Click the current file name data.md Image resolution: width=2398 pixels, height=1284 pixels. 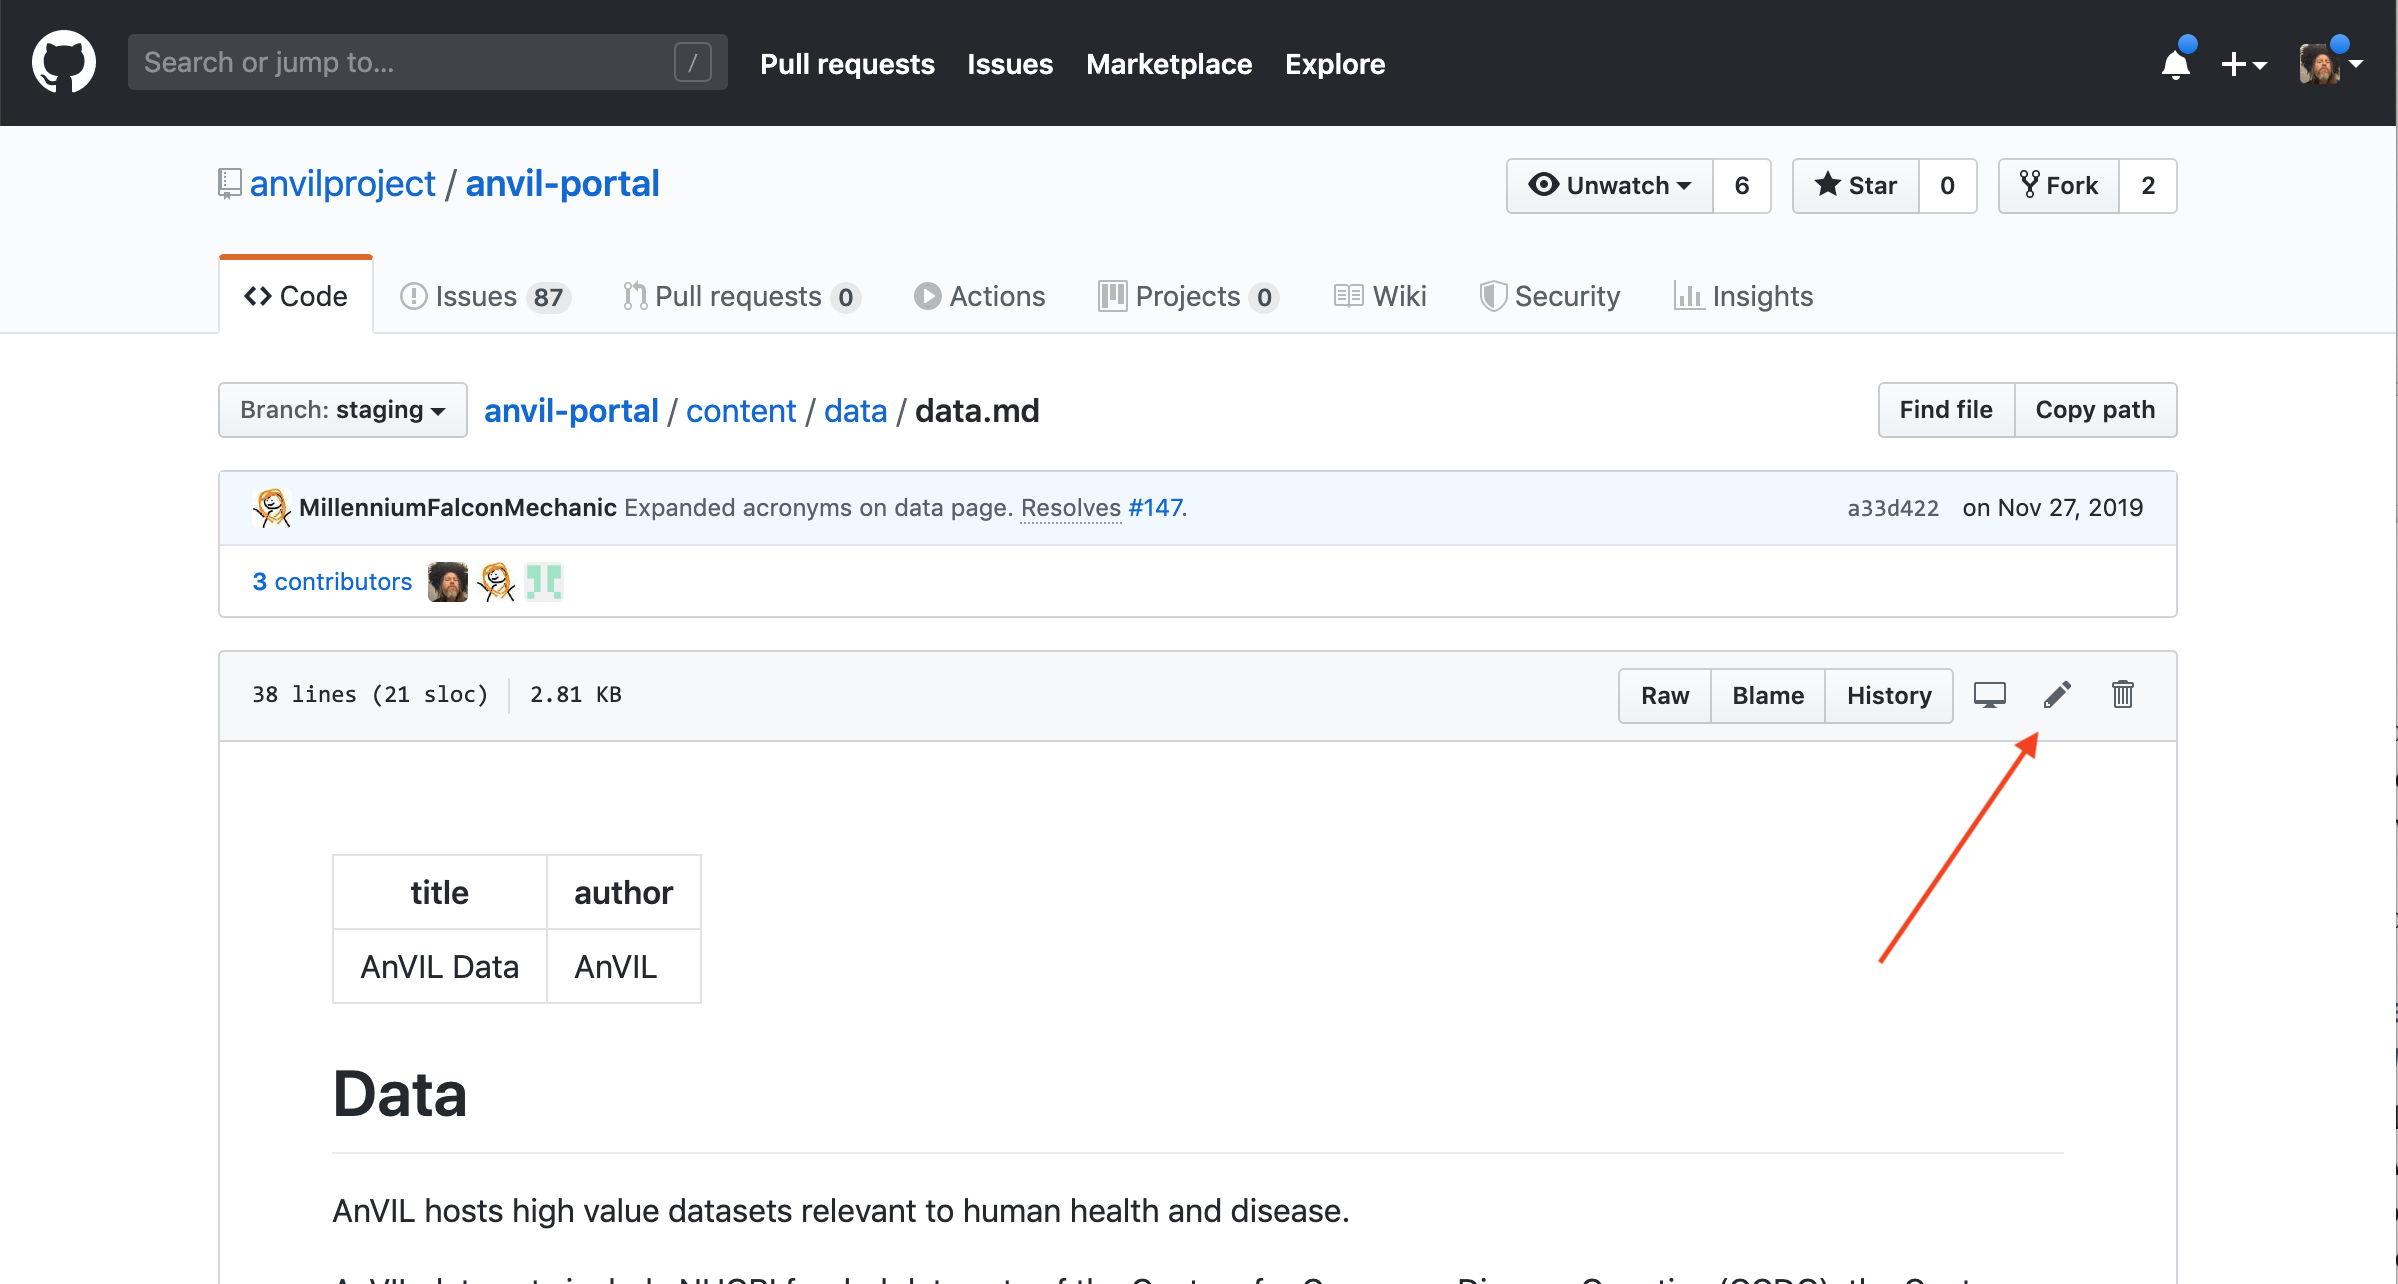pos(977,411)
